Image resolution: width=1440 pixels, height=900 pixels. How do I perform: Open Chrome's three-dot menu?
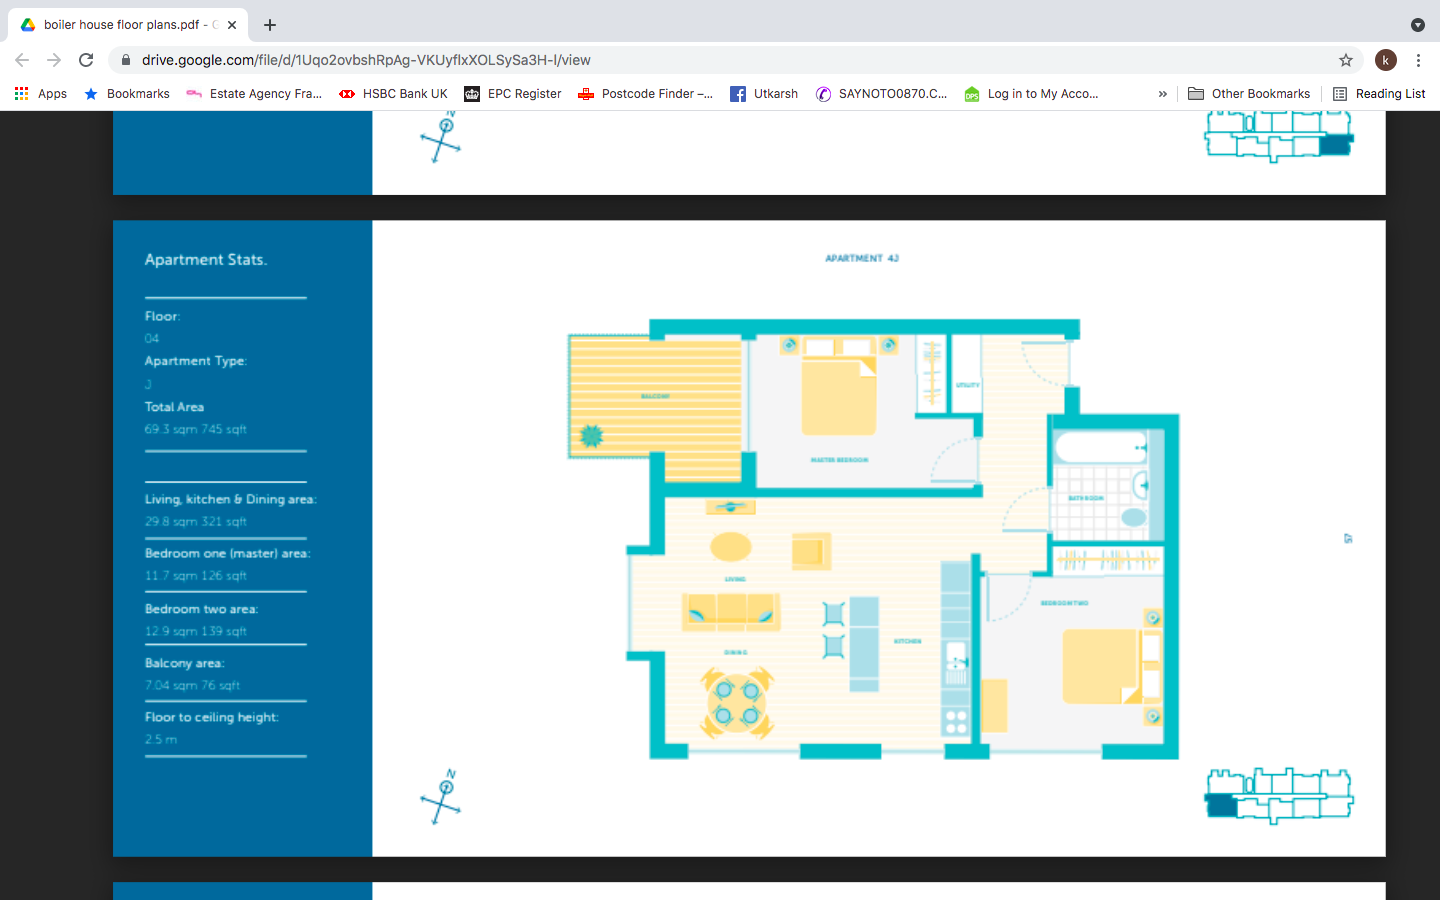click(1418, 60)
